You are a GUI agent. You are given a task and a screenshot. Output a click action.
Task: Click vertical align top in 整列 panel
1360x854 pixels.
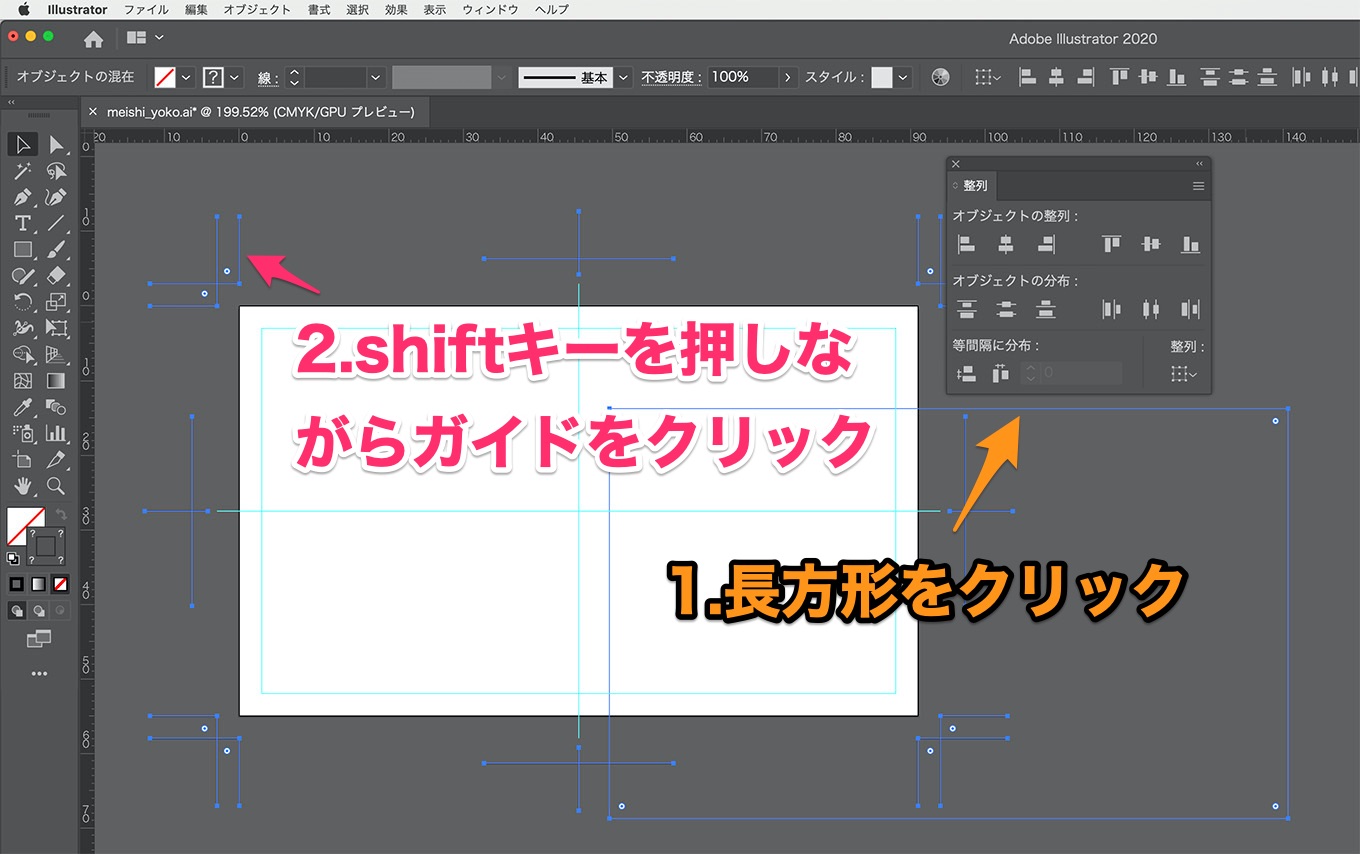pyautogui.click(x=1112, y=243)
